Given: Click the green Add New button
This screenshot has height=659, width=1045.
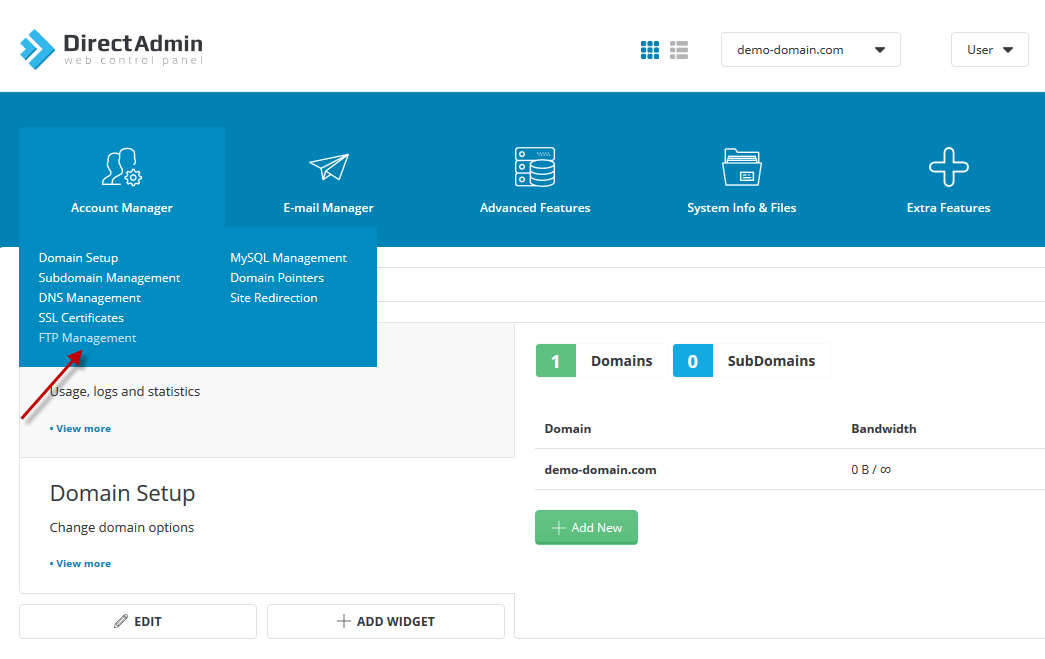Looking at the screenshot, I should [x=586, y=528].
